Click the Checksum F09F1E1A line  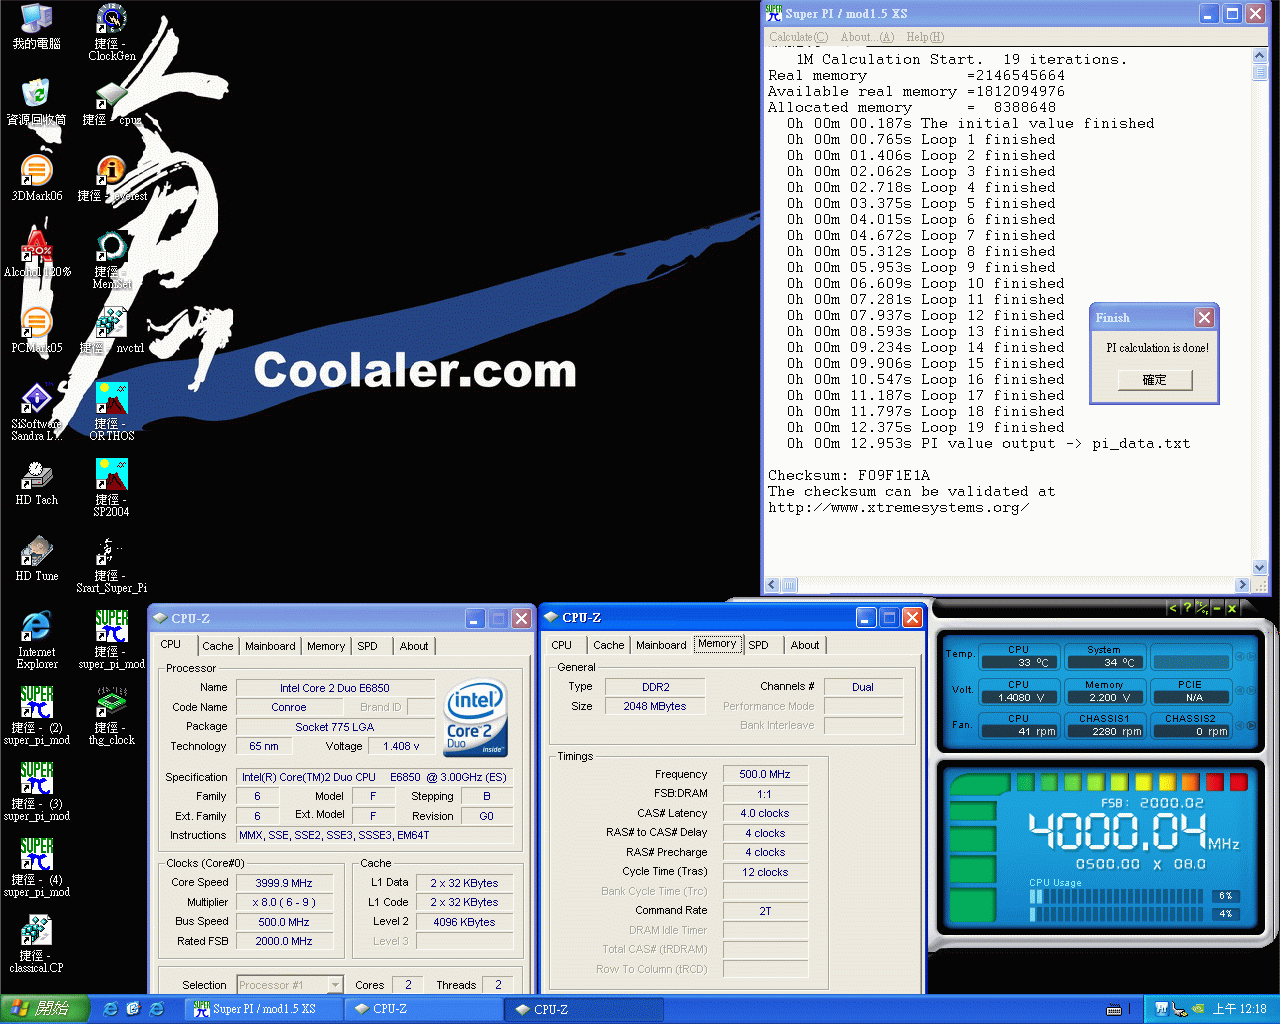849,475
